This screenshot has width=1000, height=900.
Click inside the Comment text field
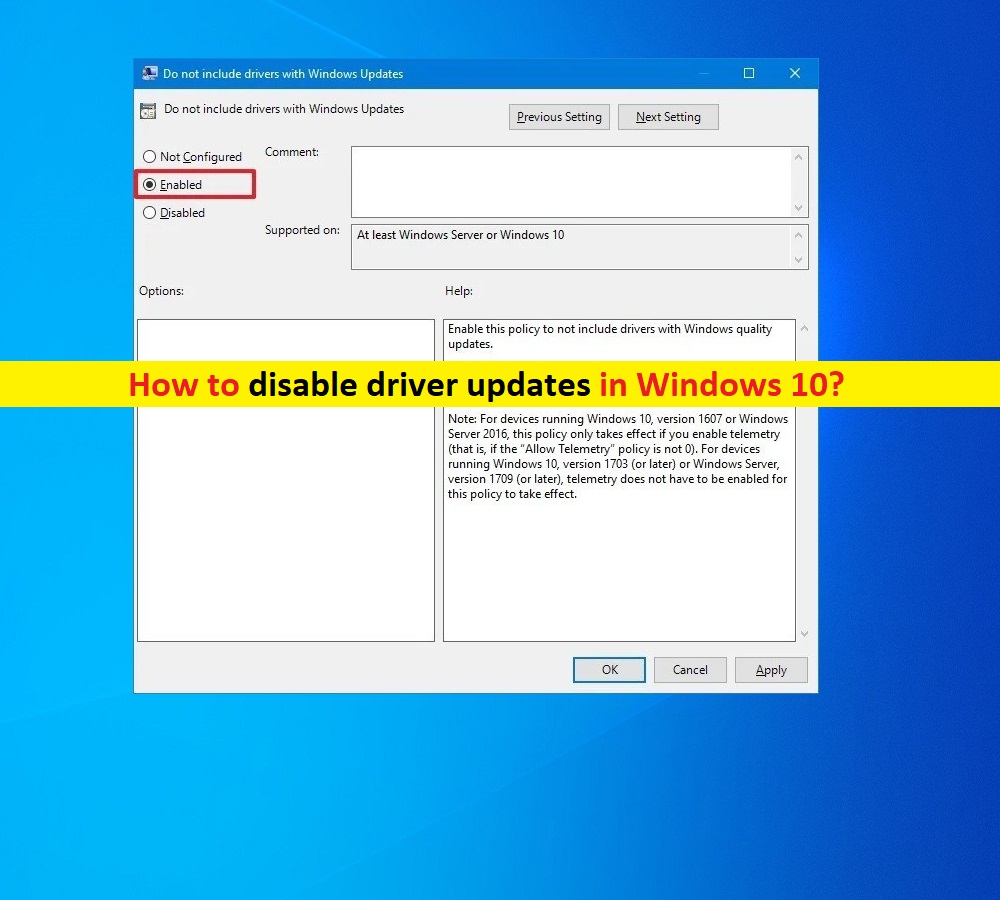pyautogui.click(x=570, y=181)
